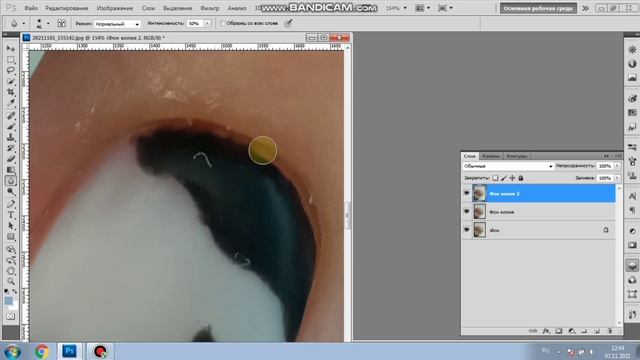Switch to the Контуры tab
This screenshot has height=360, width=640.
click(x=516, y=156)
